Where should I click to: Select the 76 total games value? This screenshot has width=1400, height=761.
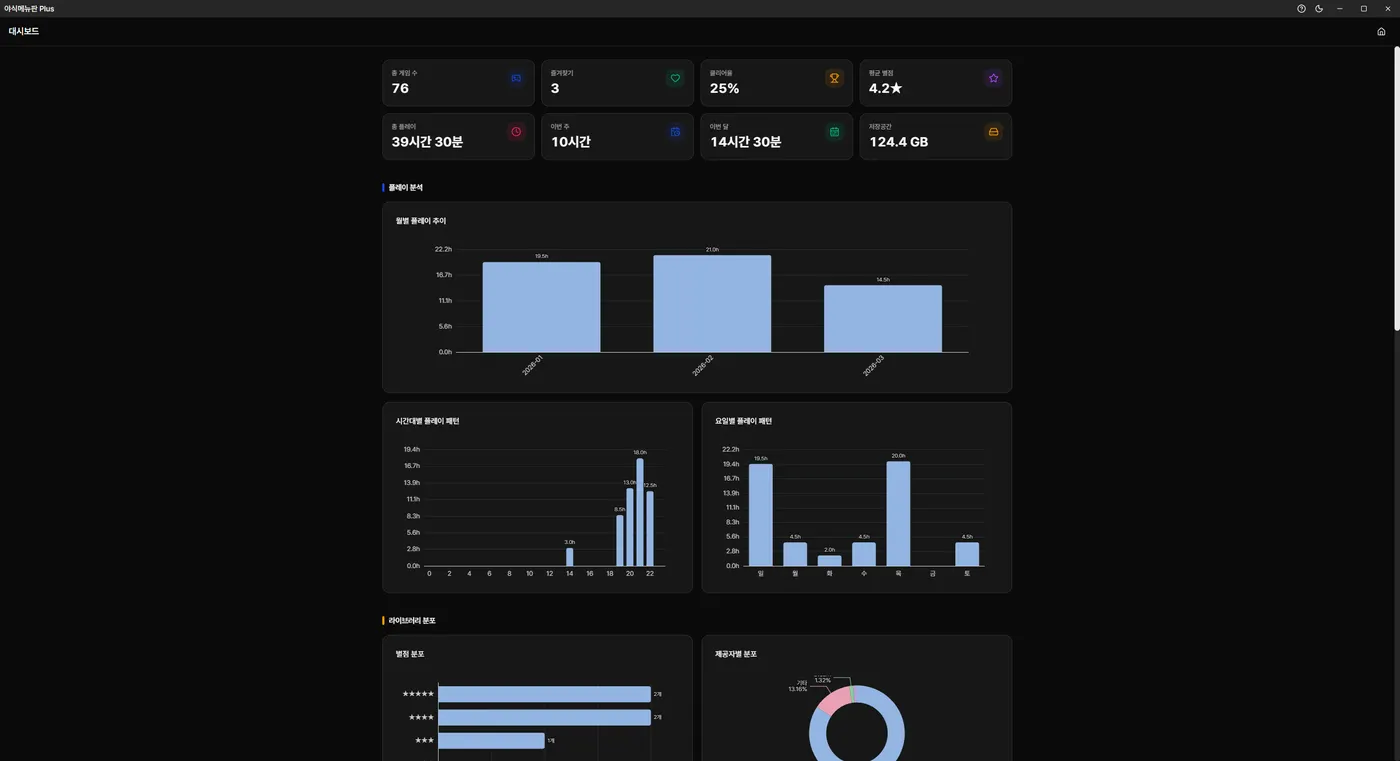[x=400, y=88]
